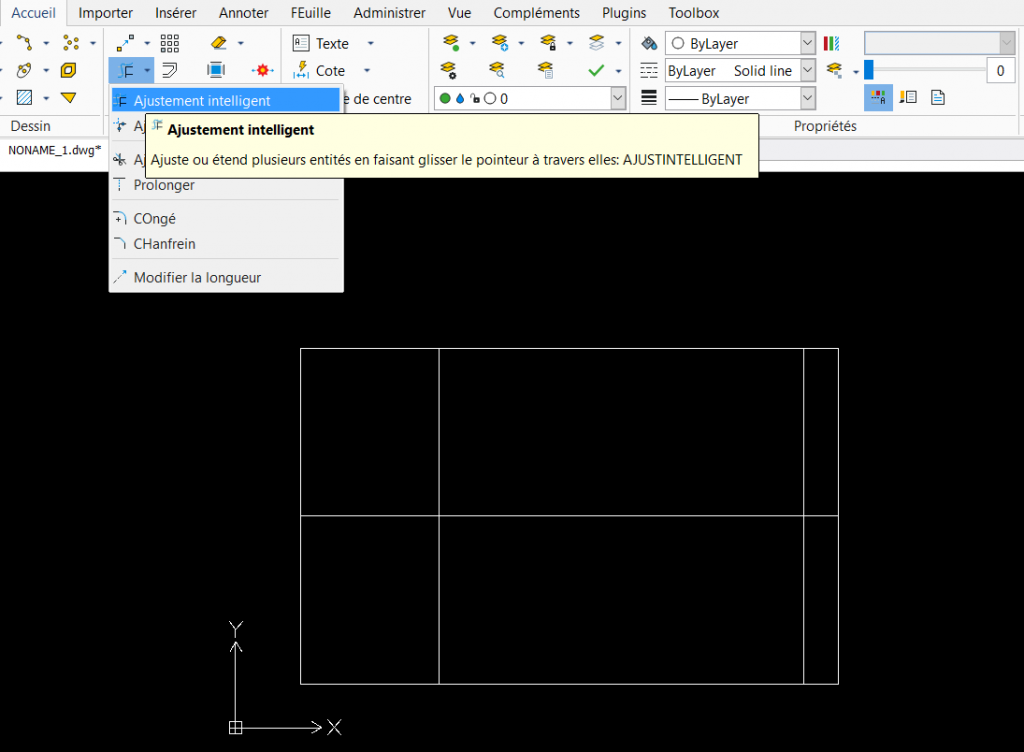Image resolution: width=1024 pixels, height=752 pixels.
Task: Click the layer list properties icon
Action: (x=545, y=70)
